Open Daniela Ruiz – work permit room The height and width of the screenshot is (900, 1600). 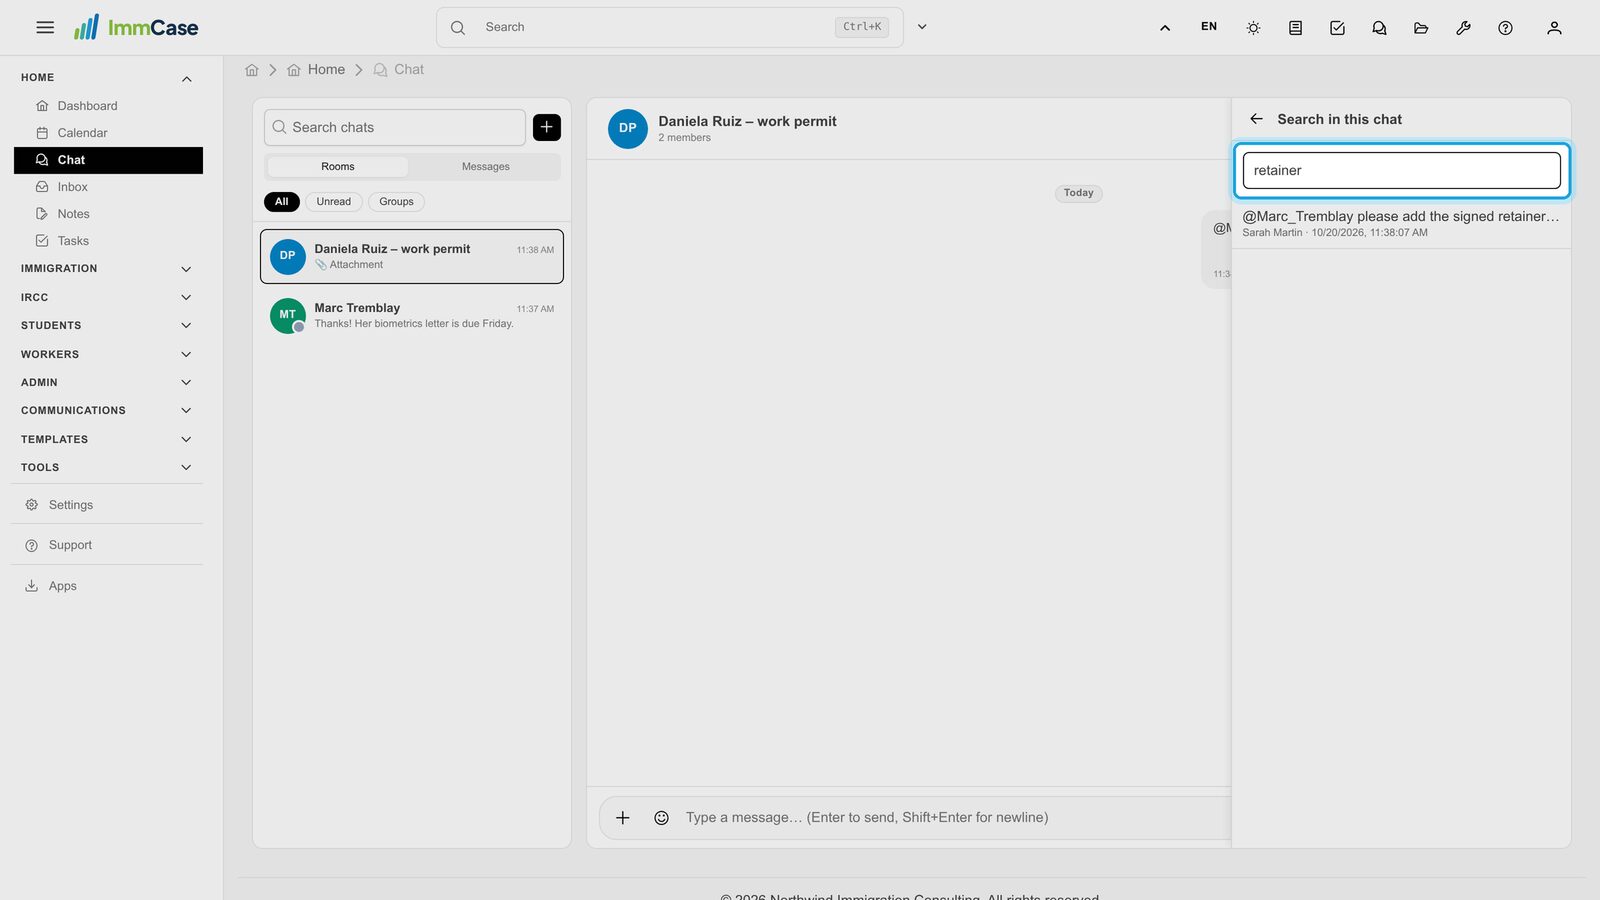pyautogui.click(x=412, y=256)
